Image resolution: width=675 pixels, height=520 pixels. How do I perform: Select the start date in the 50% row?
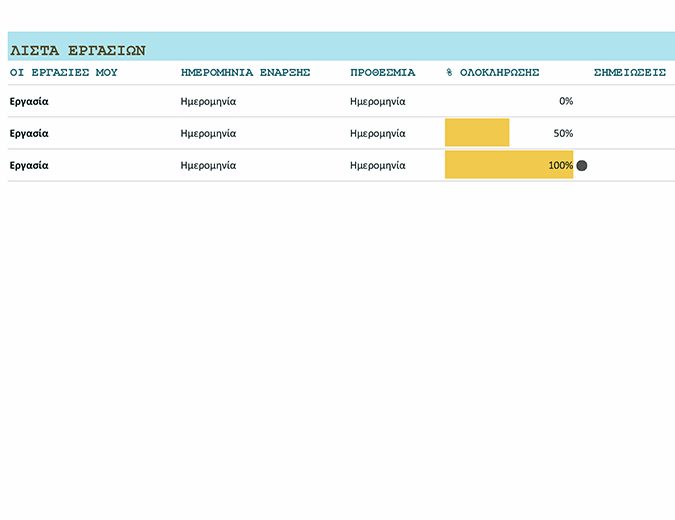(208, 133)
